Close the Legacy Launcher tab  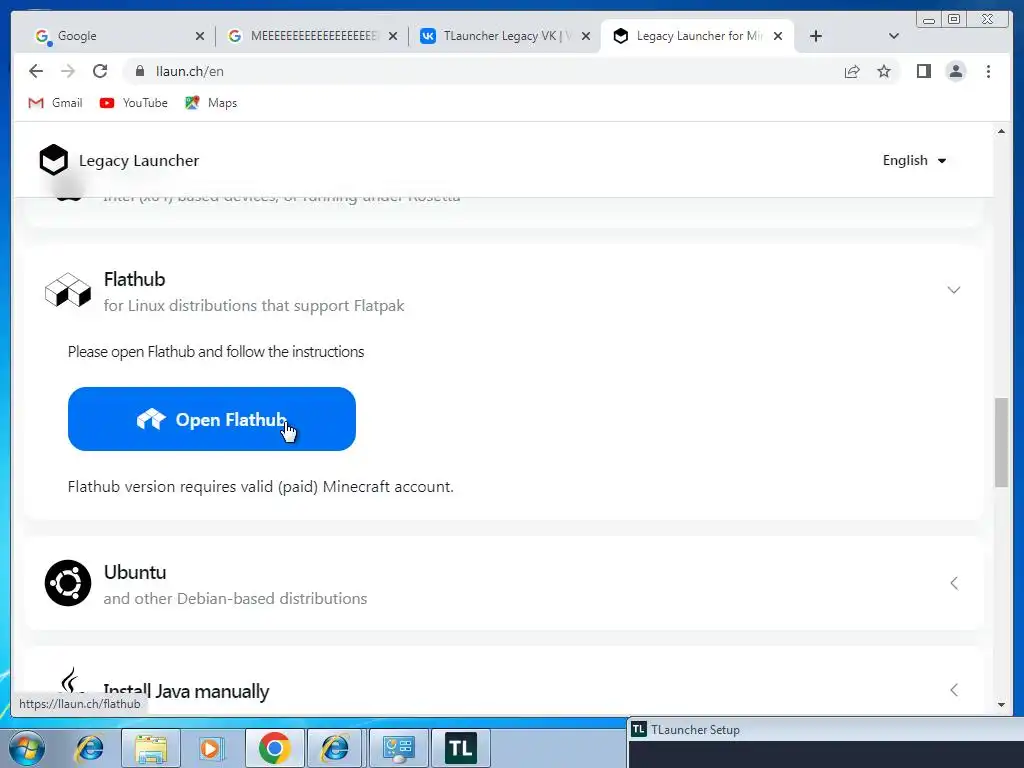[x=778, y=36]
